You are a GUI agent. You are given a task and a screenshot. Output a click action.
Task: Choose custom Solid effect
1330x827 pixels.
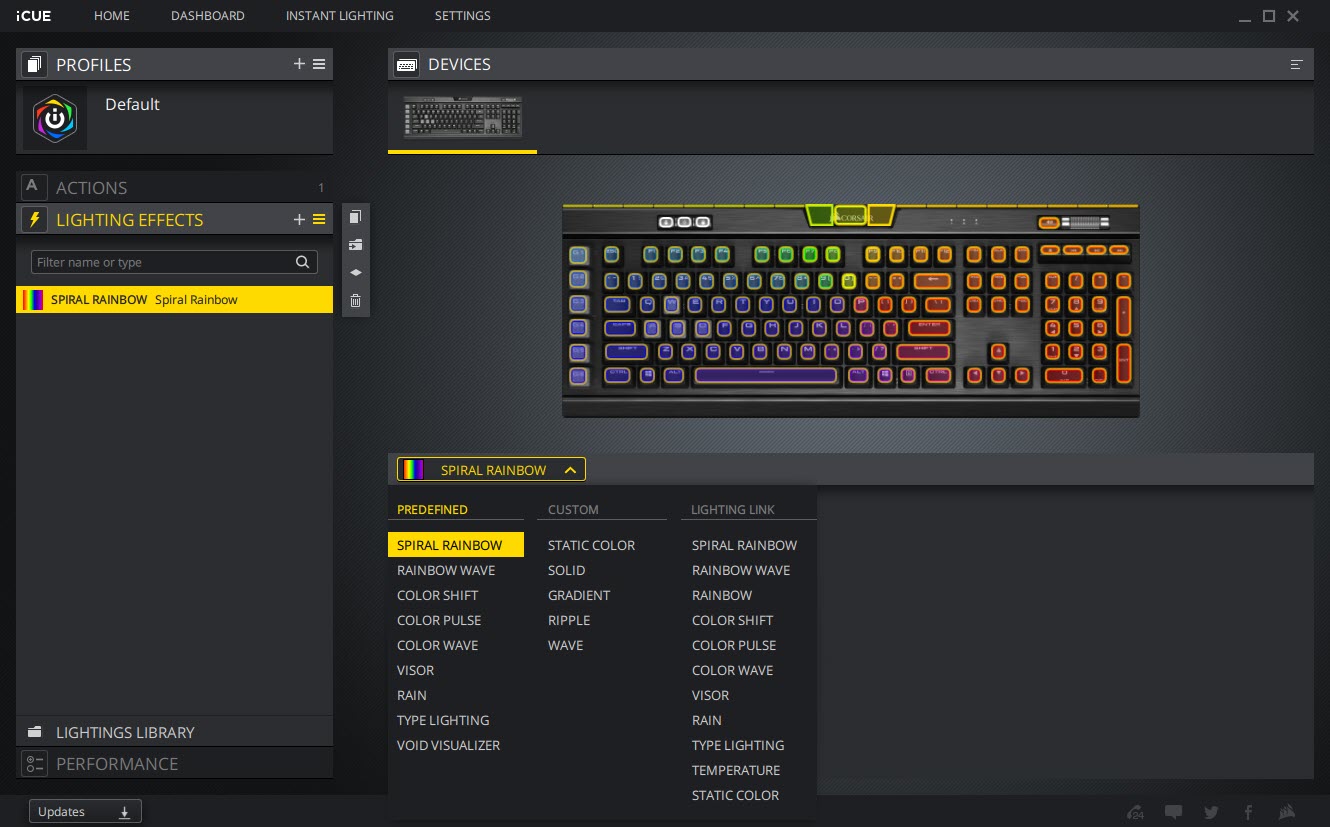566,570
